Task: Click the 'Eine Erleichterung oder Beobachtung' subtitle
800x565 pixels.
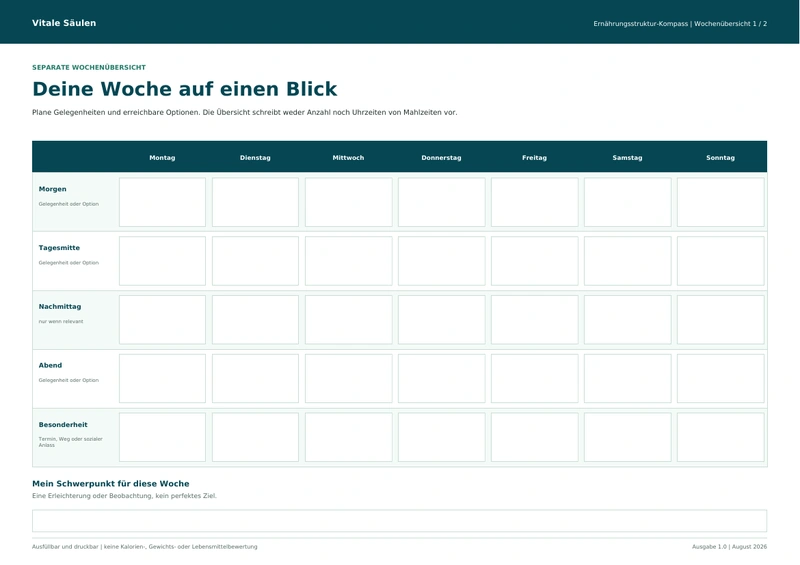Action: [93, 496]
